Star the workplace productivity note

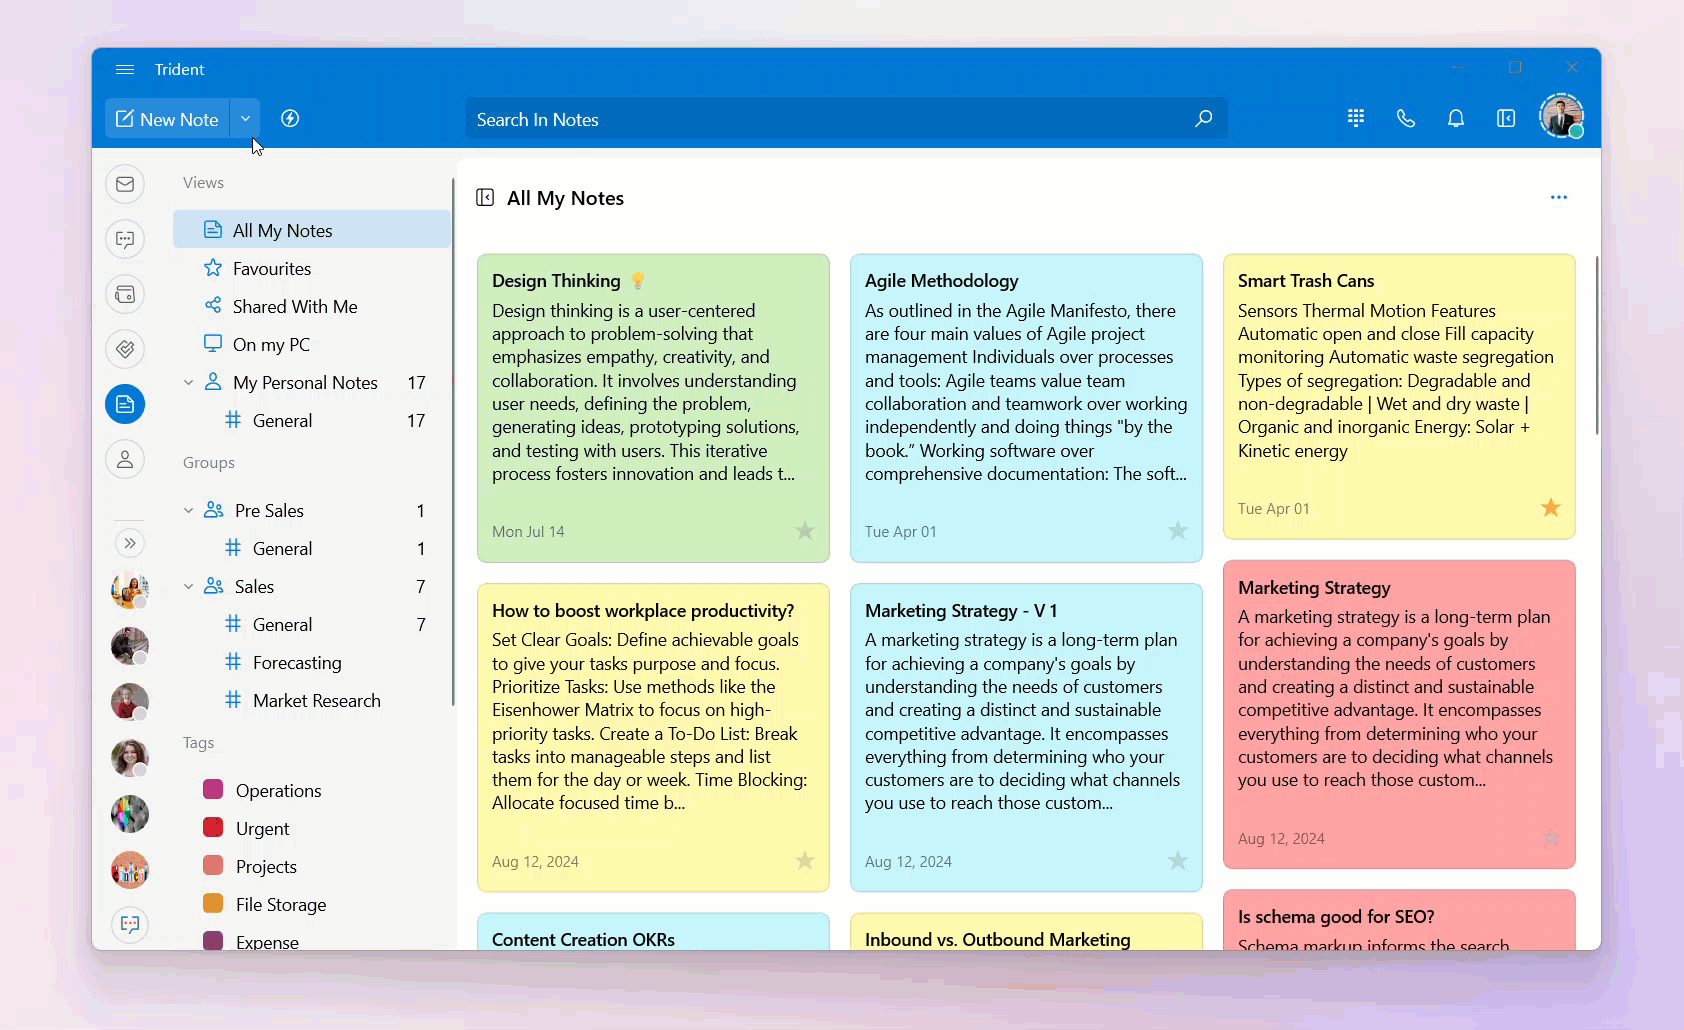805,861
